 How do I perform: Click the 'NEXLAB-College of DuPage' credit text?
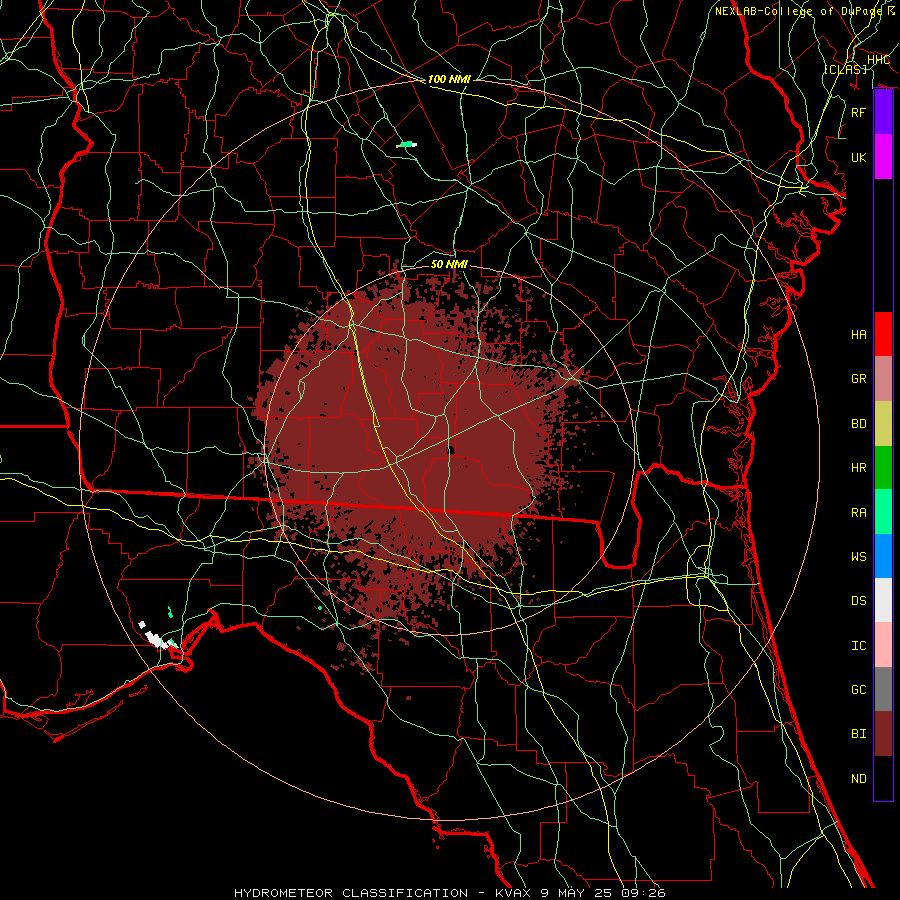[798, 11]
